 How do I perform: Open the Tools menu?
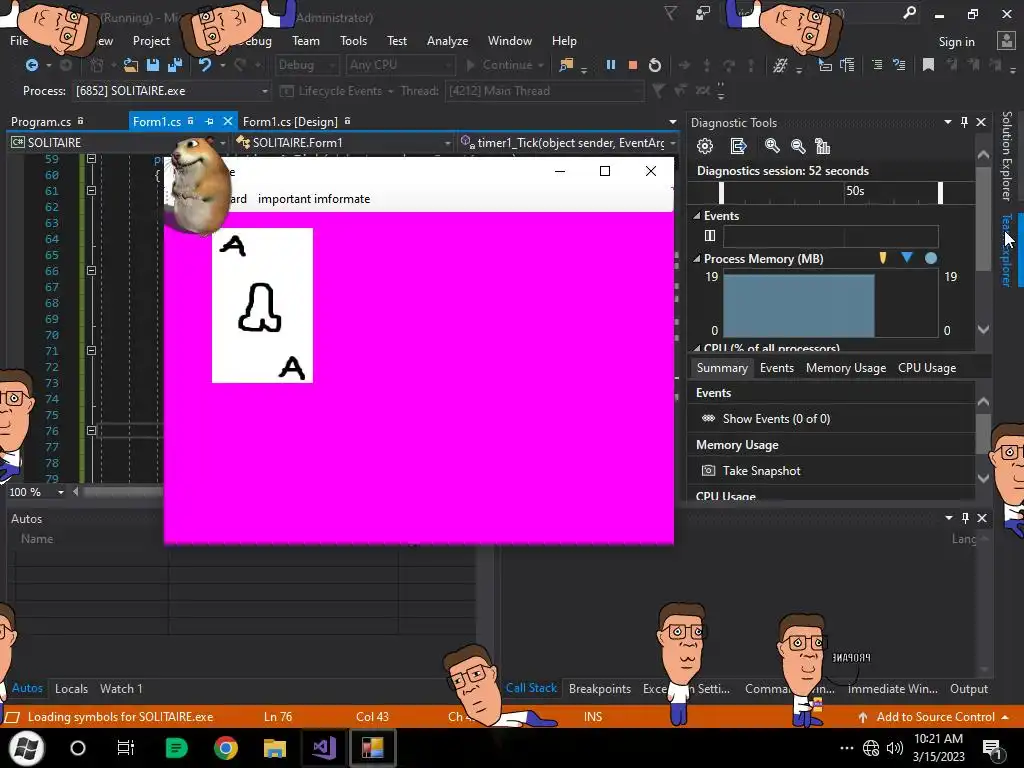pos(353,40)
